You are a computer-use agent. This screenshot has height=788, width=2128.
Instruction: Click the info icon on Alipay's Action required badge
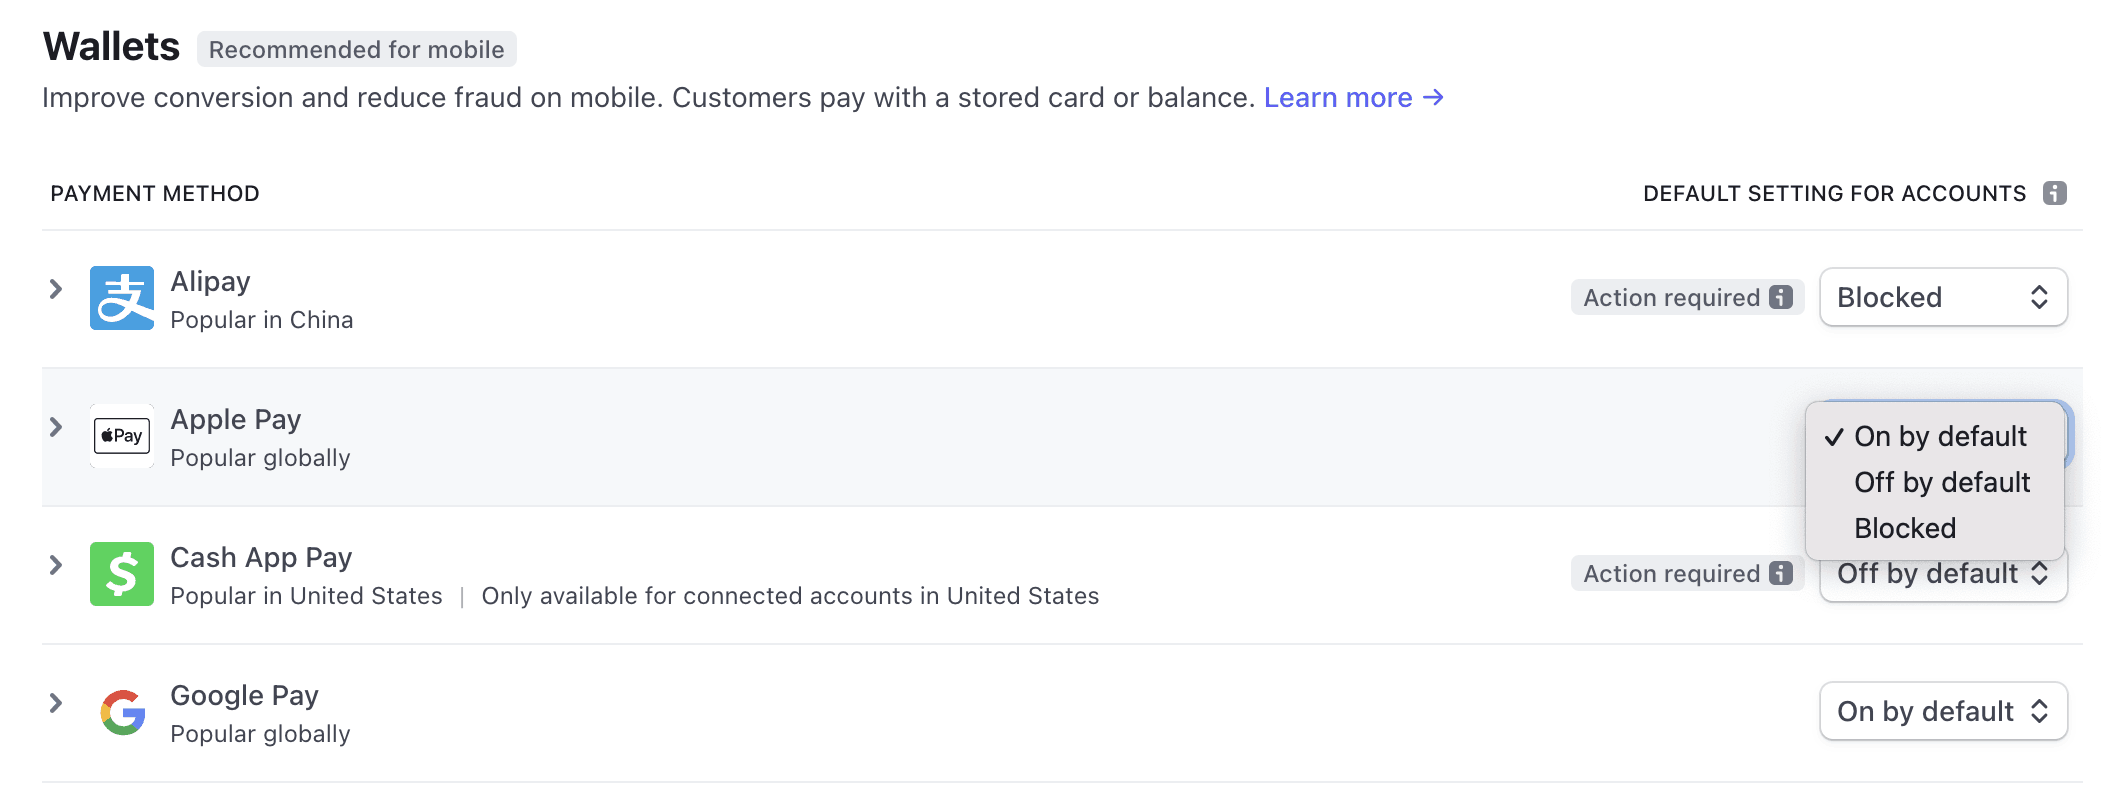pyautogui.click(x=1780, y=296)
